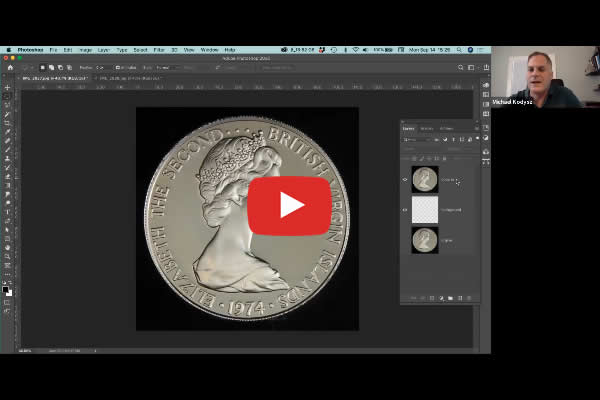Image resolution: width=600 pixels, height=400 pixels.
Task: Show the bottom coin layer visibility box
Action: coord(405,240)
